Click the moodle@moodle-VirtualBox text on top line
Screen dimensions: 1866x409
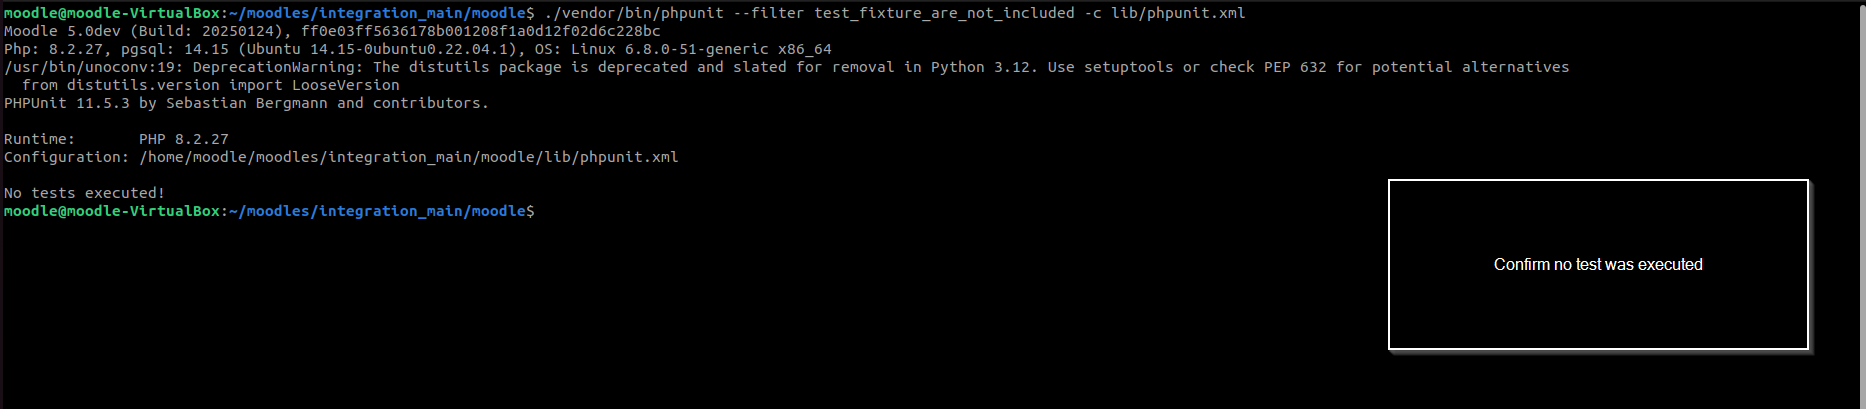point(112,13)
